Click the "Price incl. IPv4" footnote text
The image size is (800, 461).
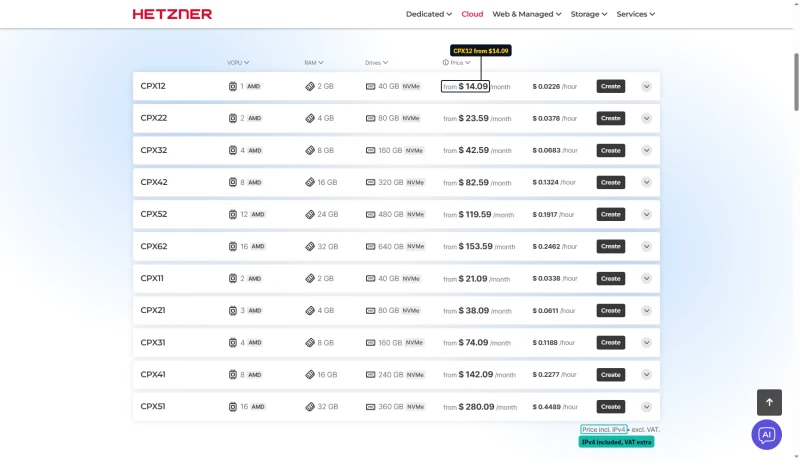pos(604,429)
